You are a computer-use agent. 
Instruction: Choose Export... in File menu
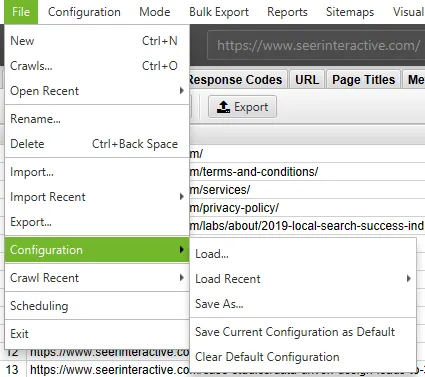click(97, 222)
